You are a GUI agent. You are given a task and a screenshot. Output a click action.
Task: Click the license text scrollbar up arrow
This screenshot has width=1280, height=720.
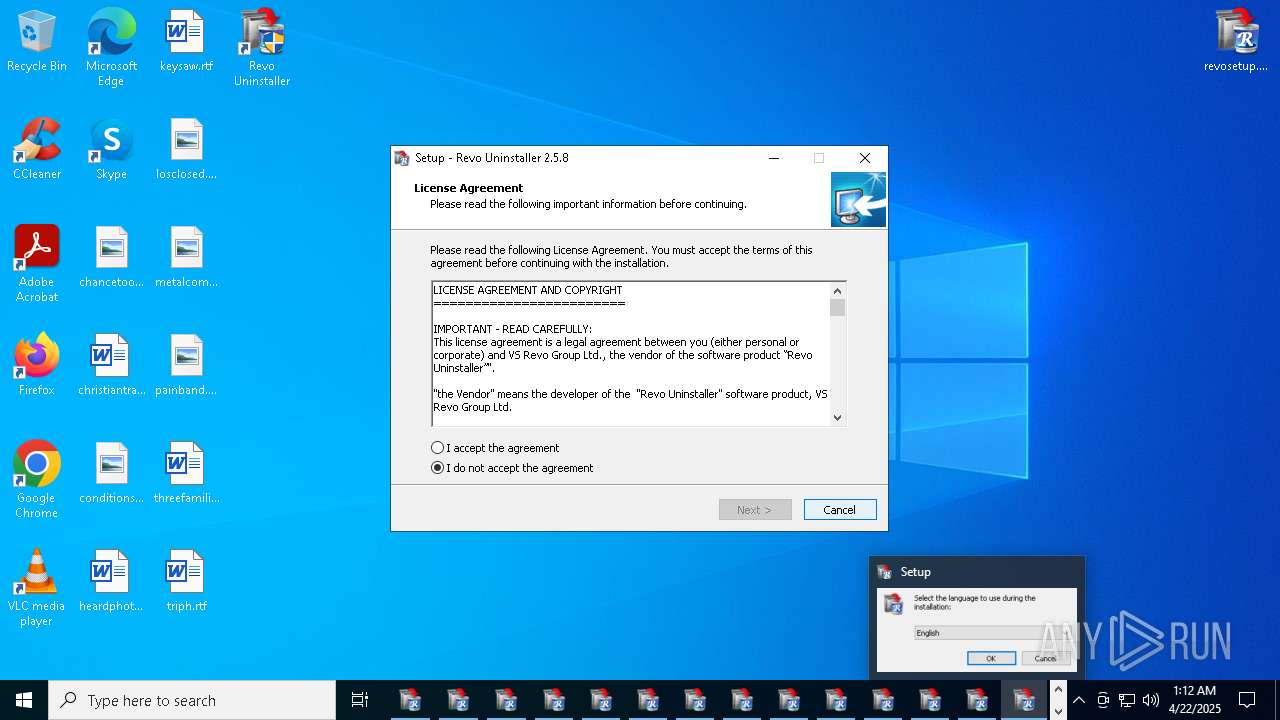point(838,290)
